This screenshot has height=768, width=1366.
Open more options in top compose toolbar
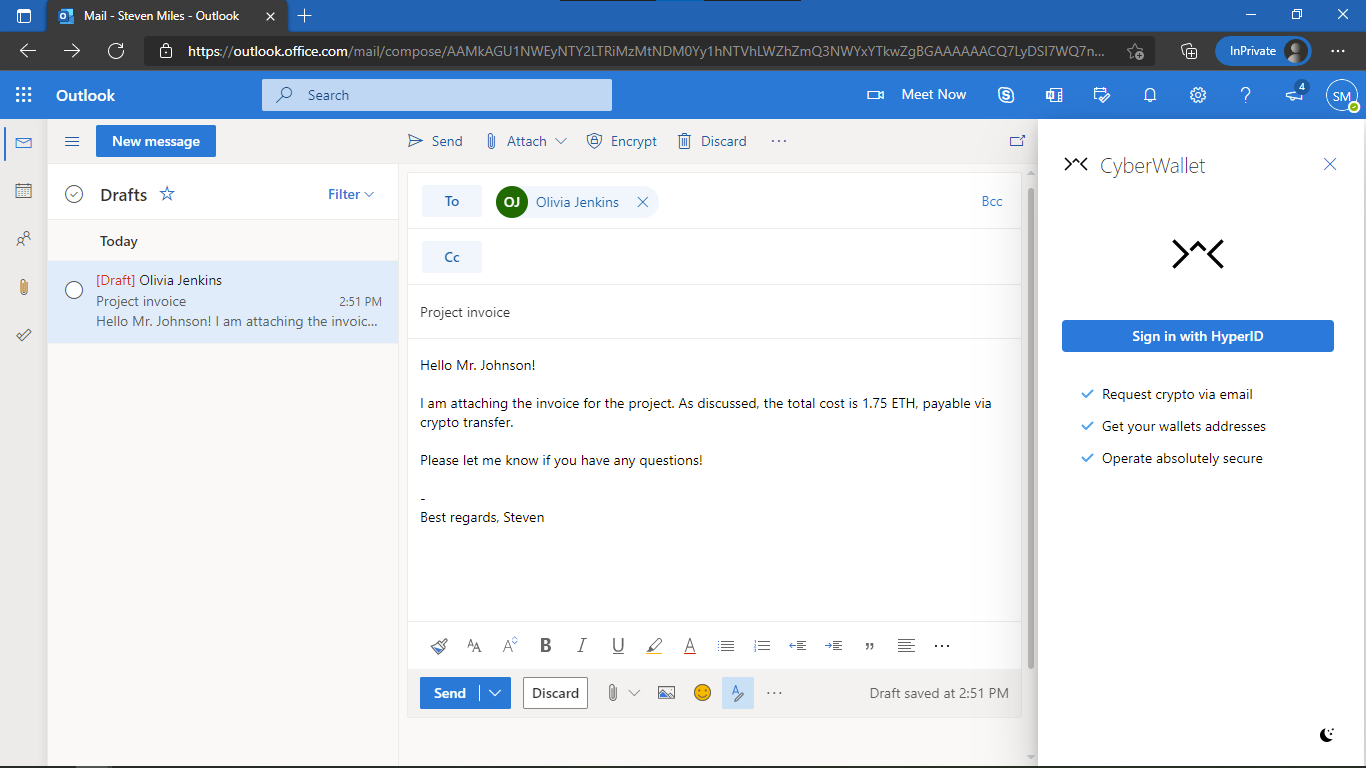coord(779,141)
